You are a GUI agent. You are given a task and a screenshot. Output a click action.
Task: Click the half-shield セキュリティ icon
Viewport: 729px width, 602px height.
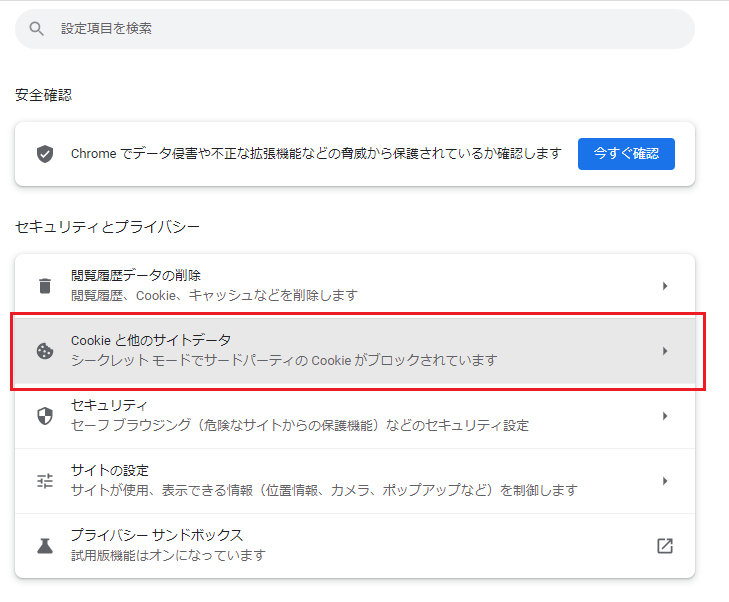pyautogui.click(x=45, y=416)
